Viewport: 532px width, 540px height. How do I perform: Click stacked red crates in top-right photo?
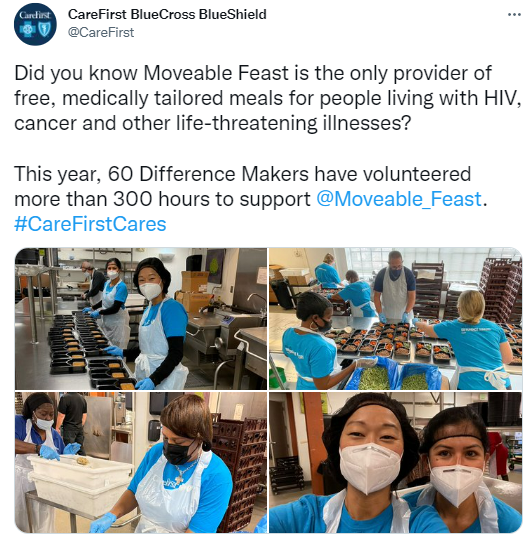500,290
